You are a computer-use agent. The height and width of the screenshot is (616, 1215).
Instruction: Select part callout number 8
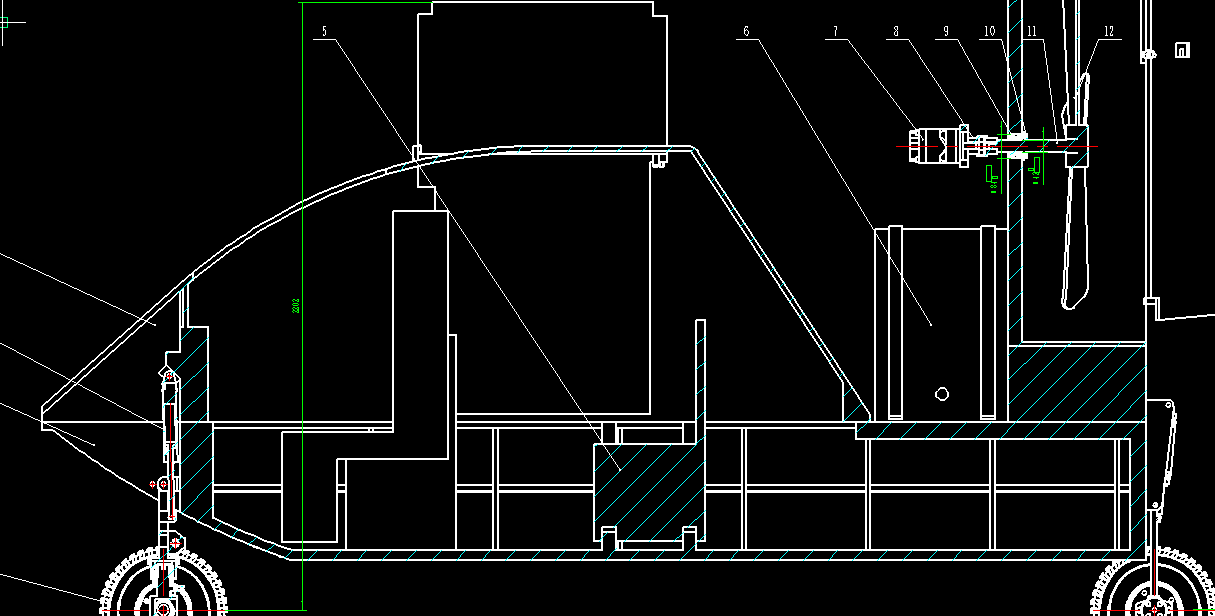coord(897,31)
